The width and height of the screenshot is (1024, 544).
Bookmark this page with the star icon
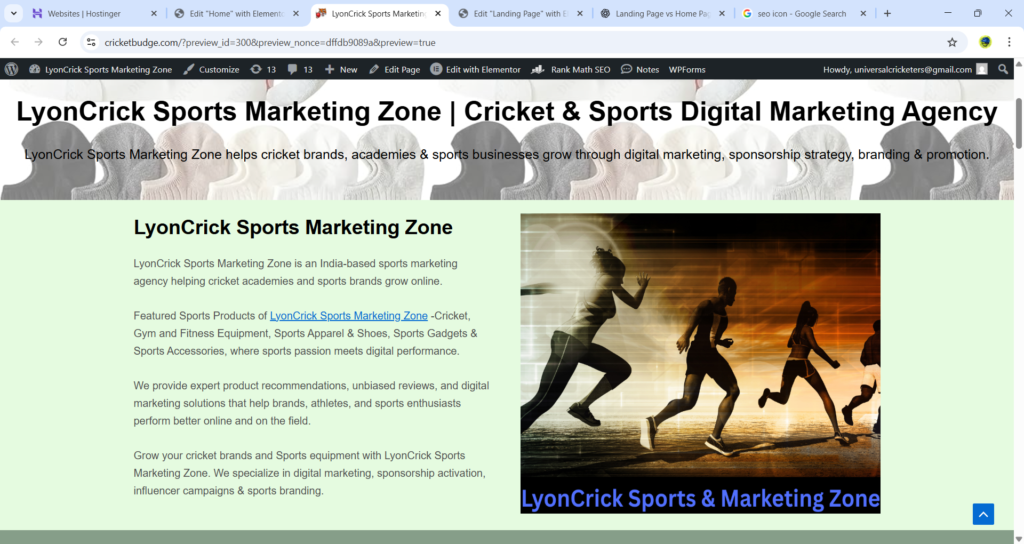coord(952,42)
